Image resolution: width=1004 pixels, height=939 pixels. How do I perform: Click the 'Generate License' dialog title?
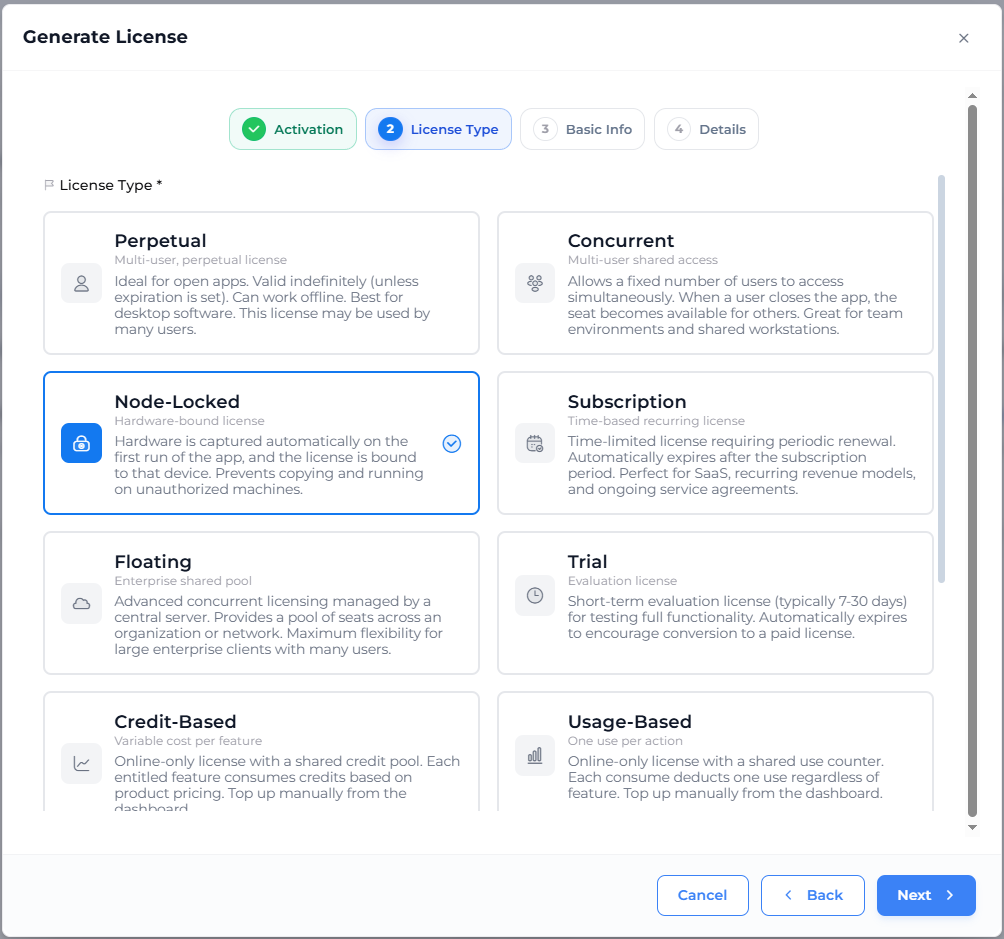click(x=105, y=37)
